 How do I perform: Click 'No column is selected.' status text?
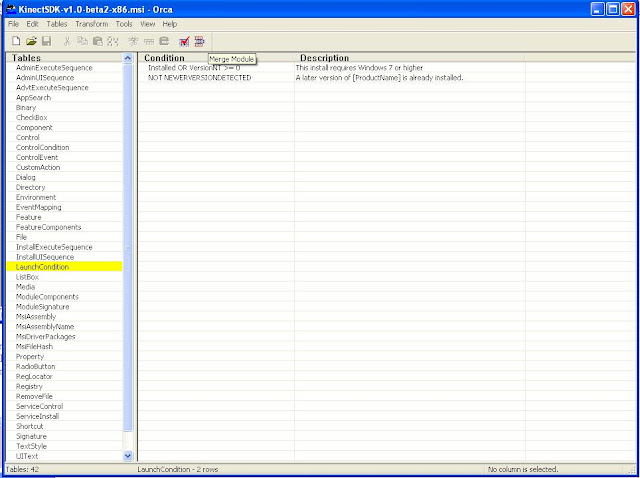tap(523, 469)
